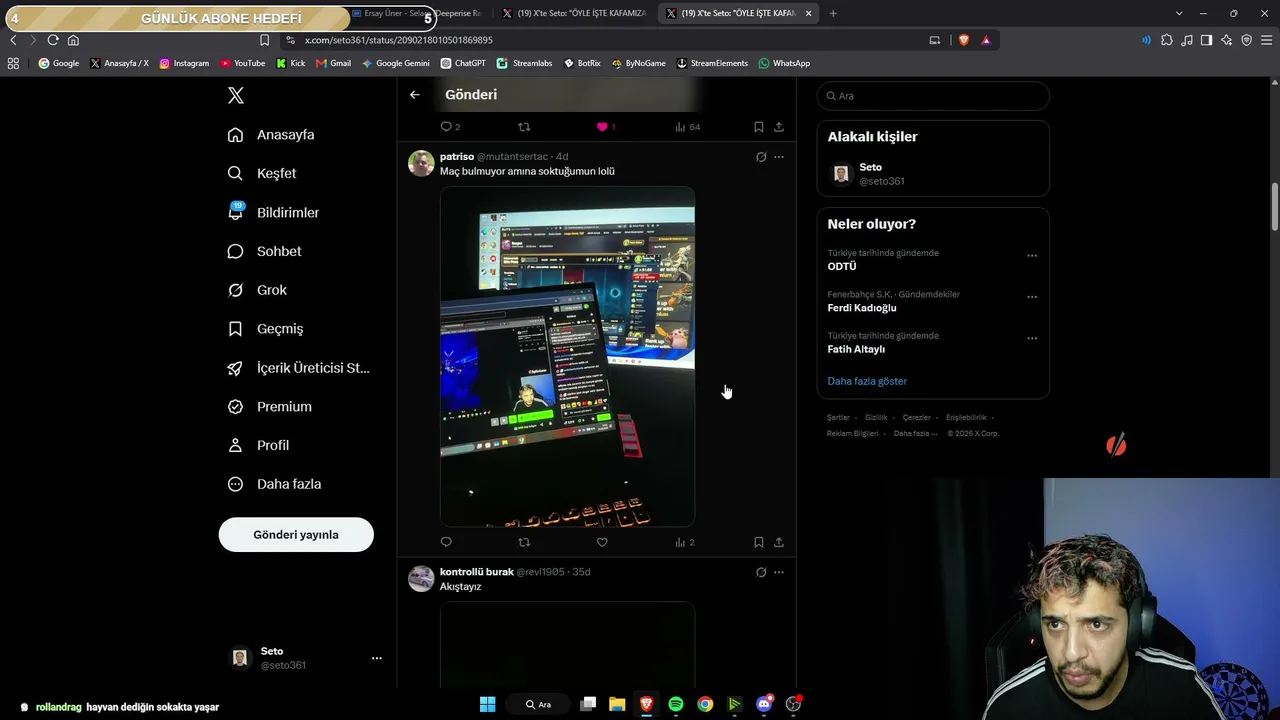Click the Brave Shields icon in address bar
This screenshot has width=1280, height=720.
click(964, 40)
